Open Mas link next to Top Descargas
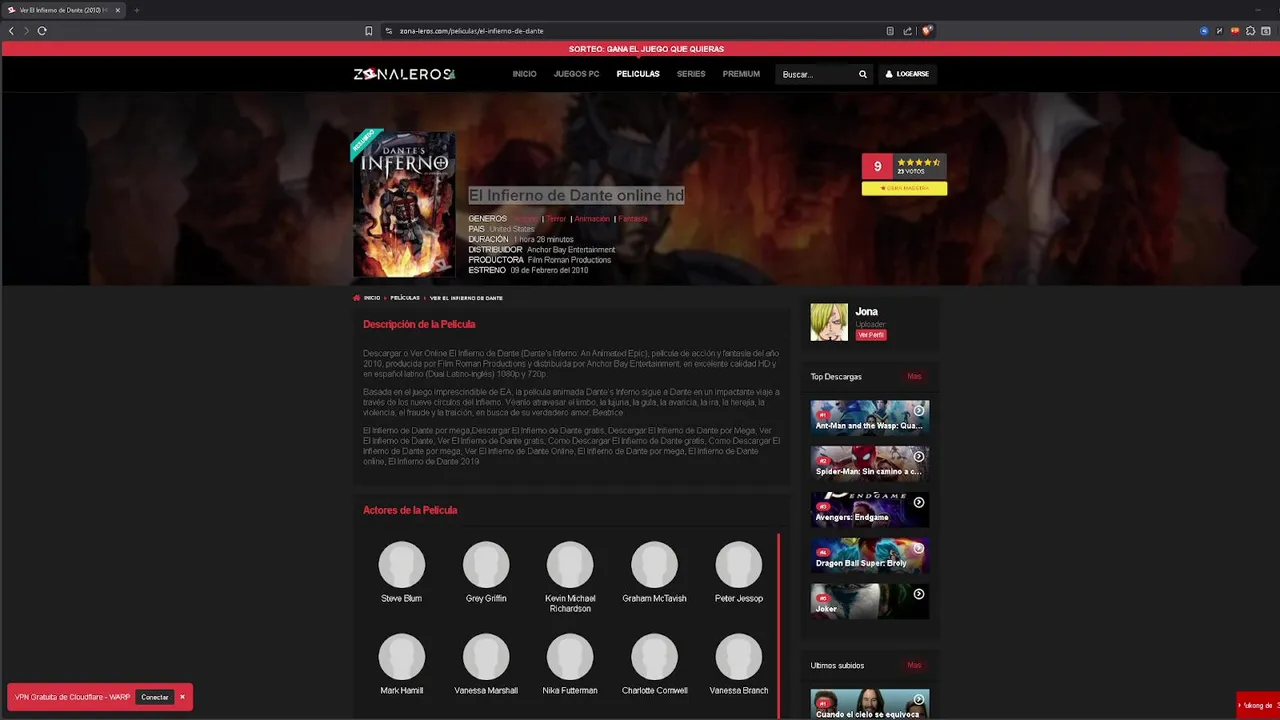This screenshot has height=720, width=1280. click(x=914, y=377)
